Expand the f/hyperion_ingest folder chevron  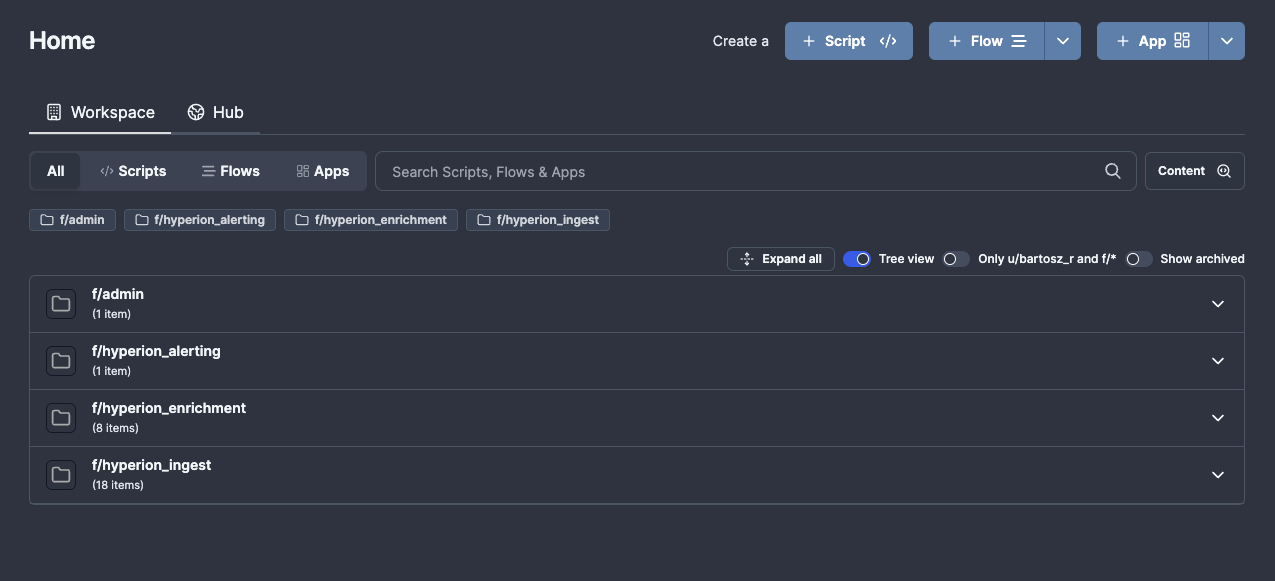[1217, 475]
